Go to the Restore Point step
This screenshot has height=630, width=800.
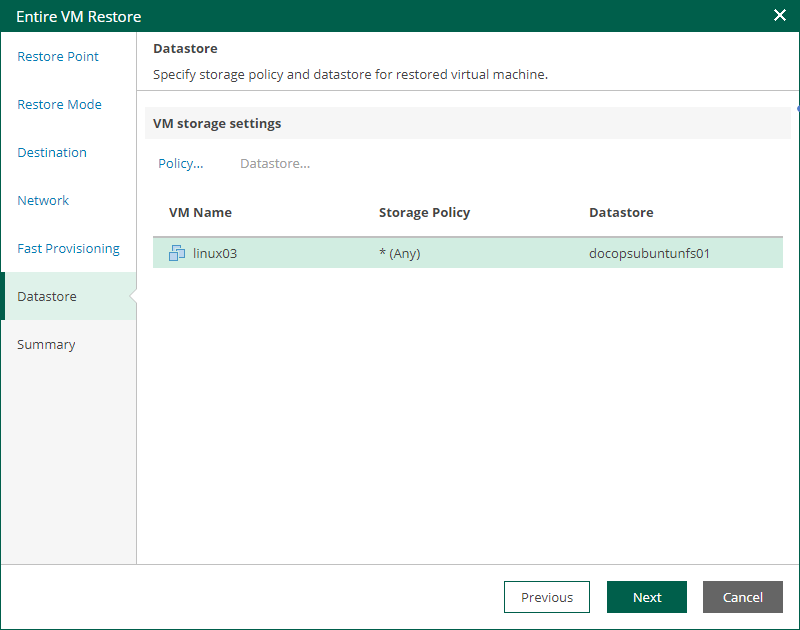click(57, 56)
